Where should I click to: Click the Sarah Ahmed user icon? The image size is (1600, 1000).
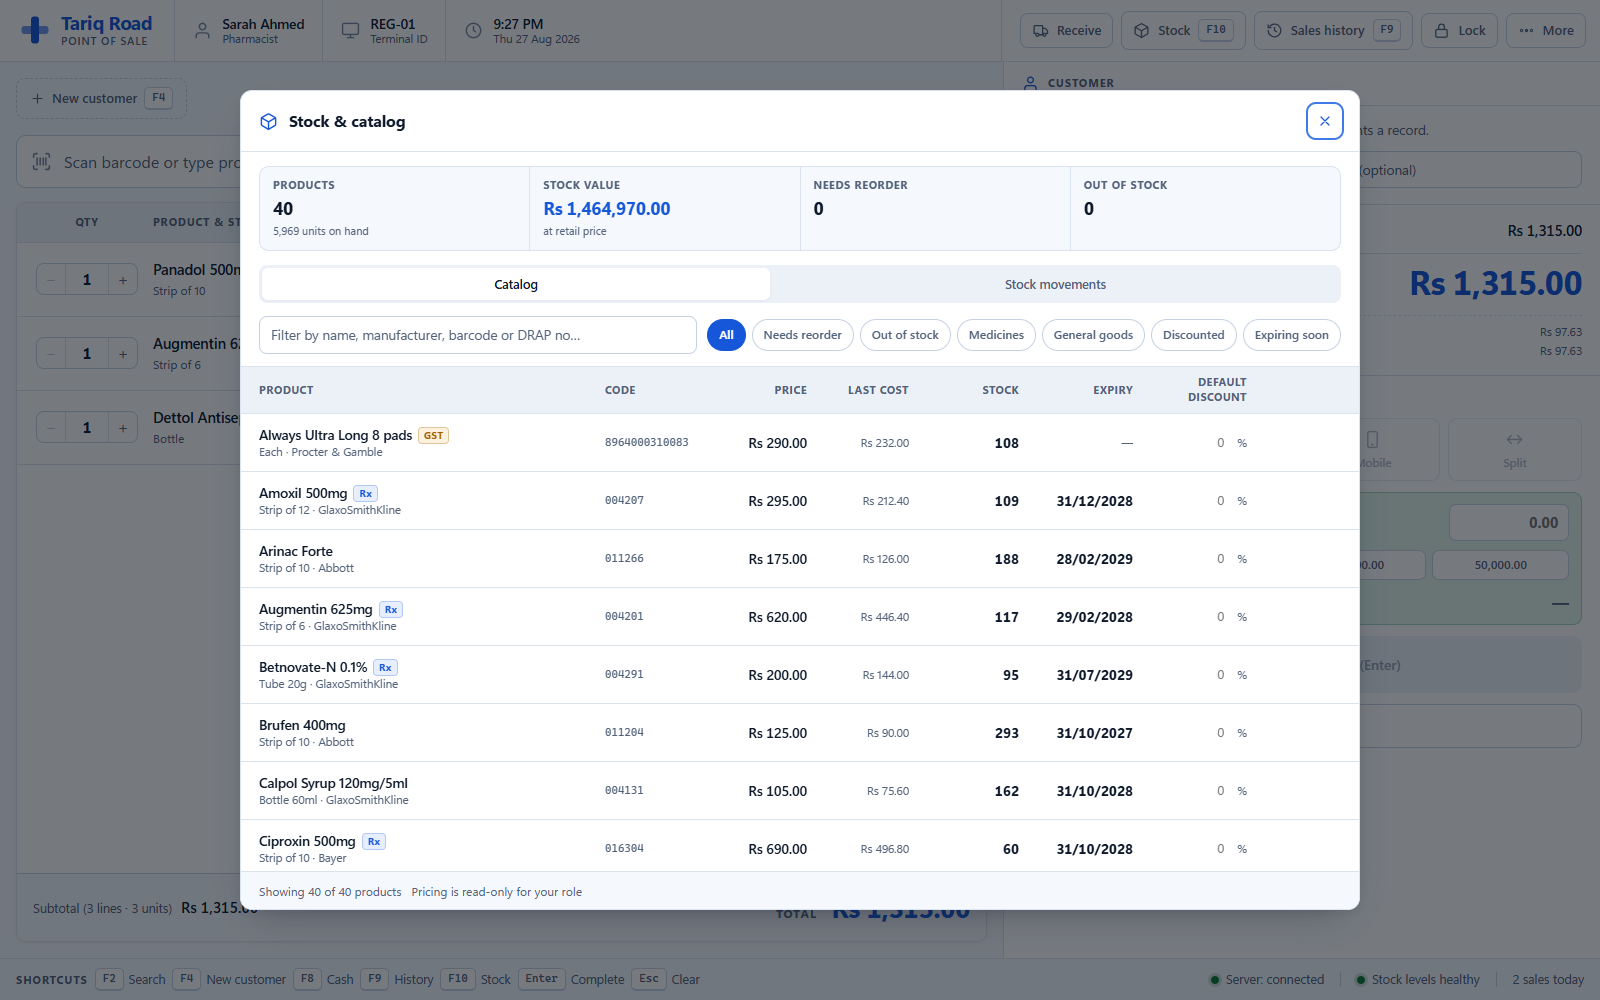(x=202, y=31)
